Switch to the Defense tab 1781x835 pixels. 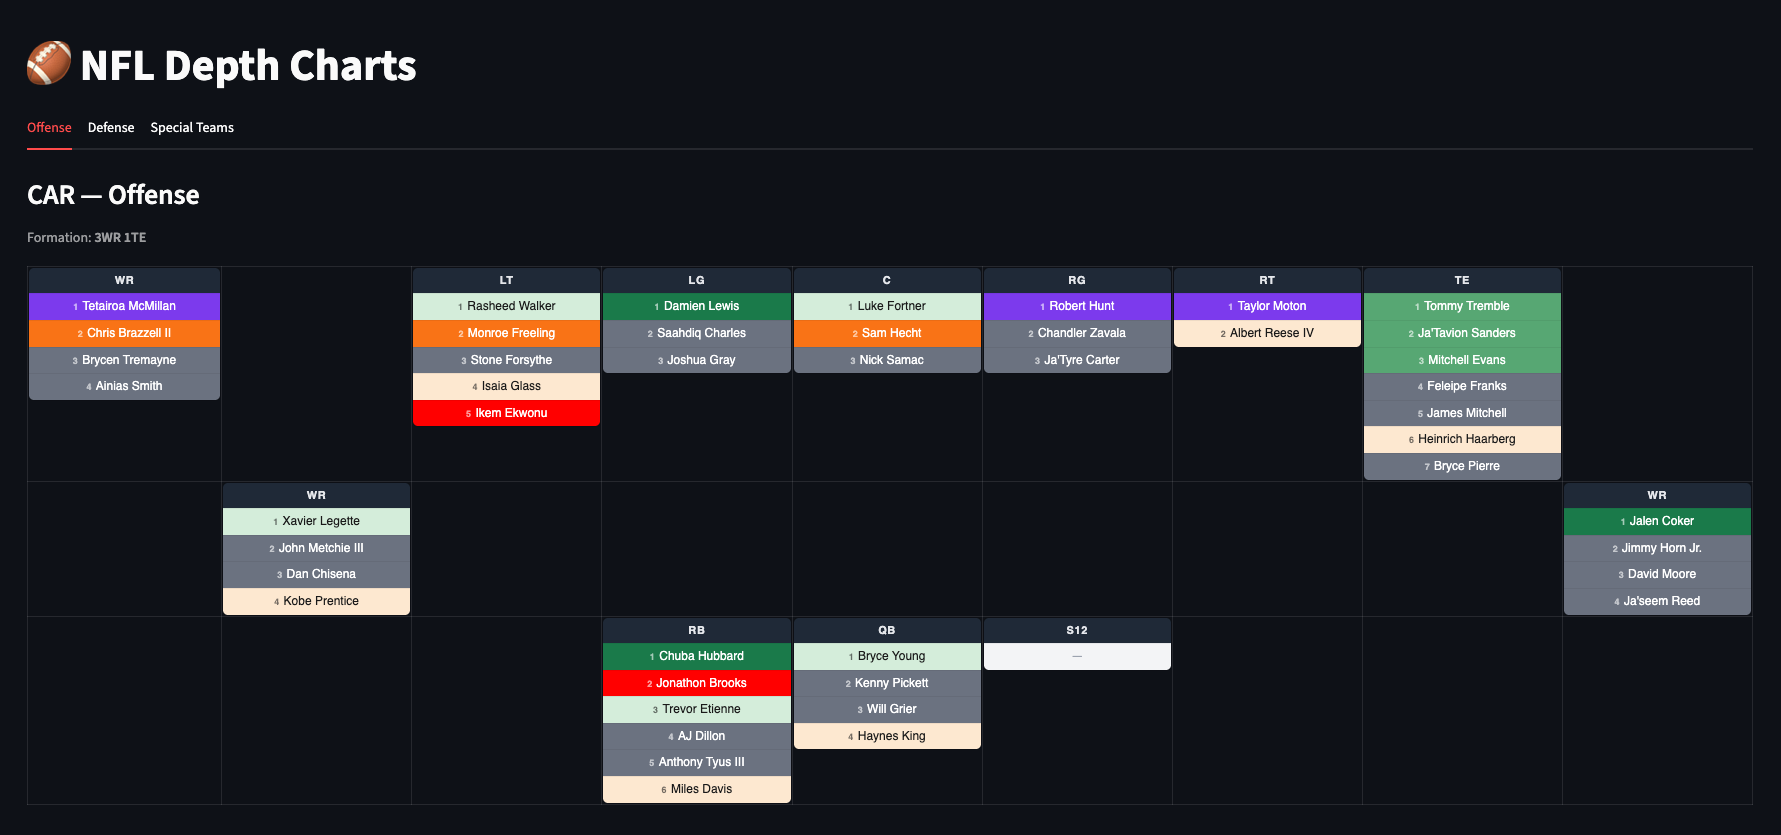pos(111,128)
